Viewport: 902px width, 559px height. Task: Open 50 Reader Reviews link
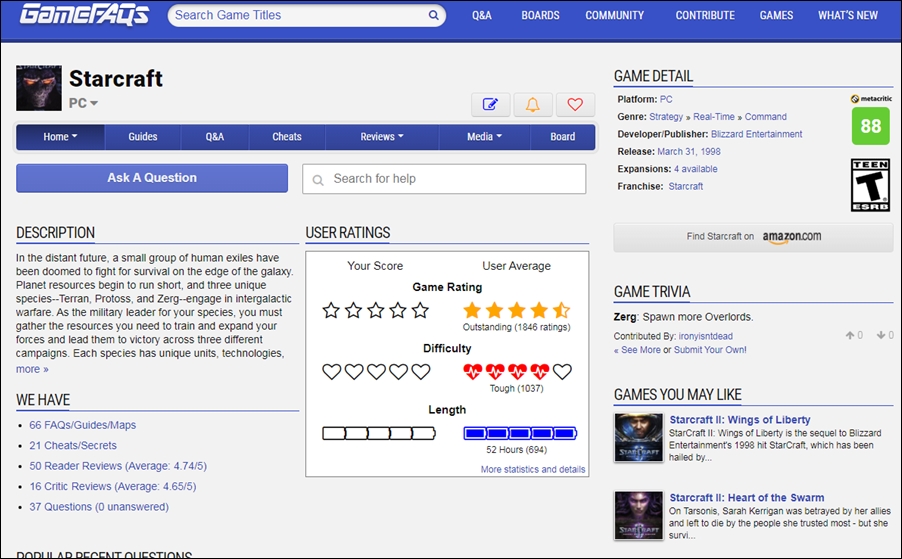coord(118,466)
